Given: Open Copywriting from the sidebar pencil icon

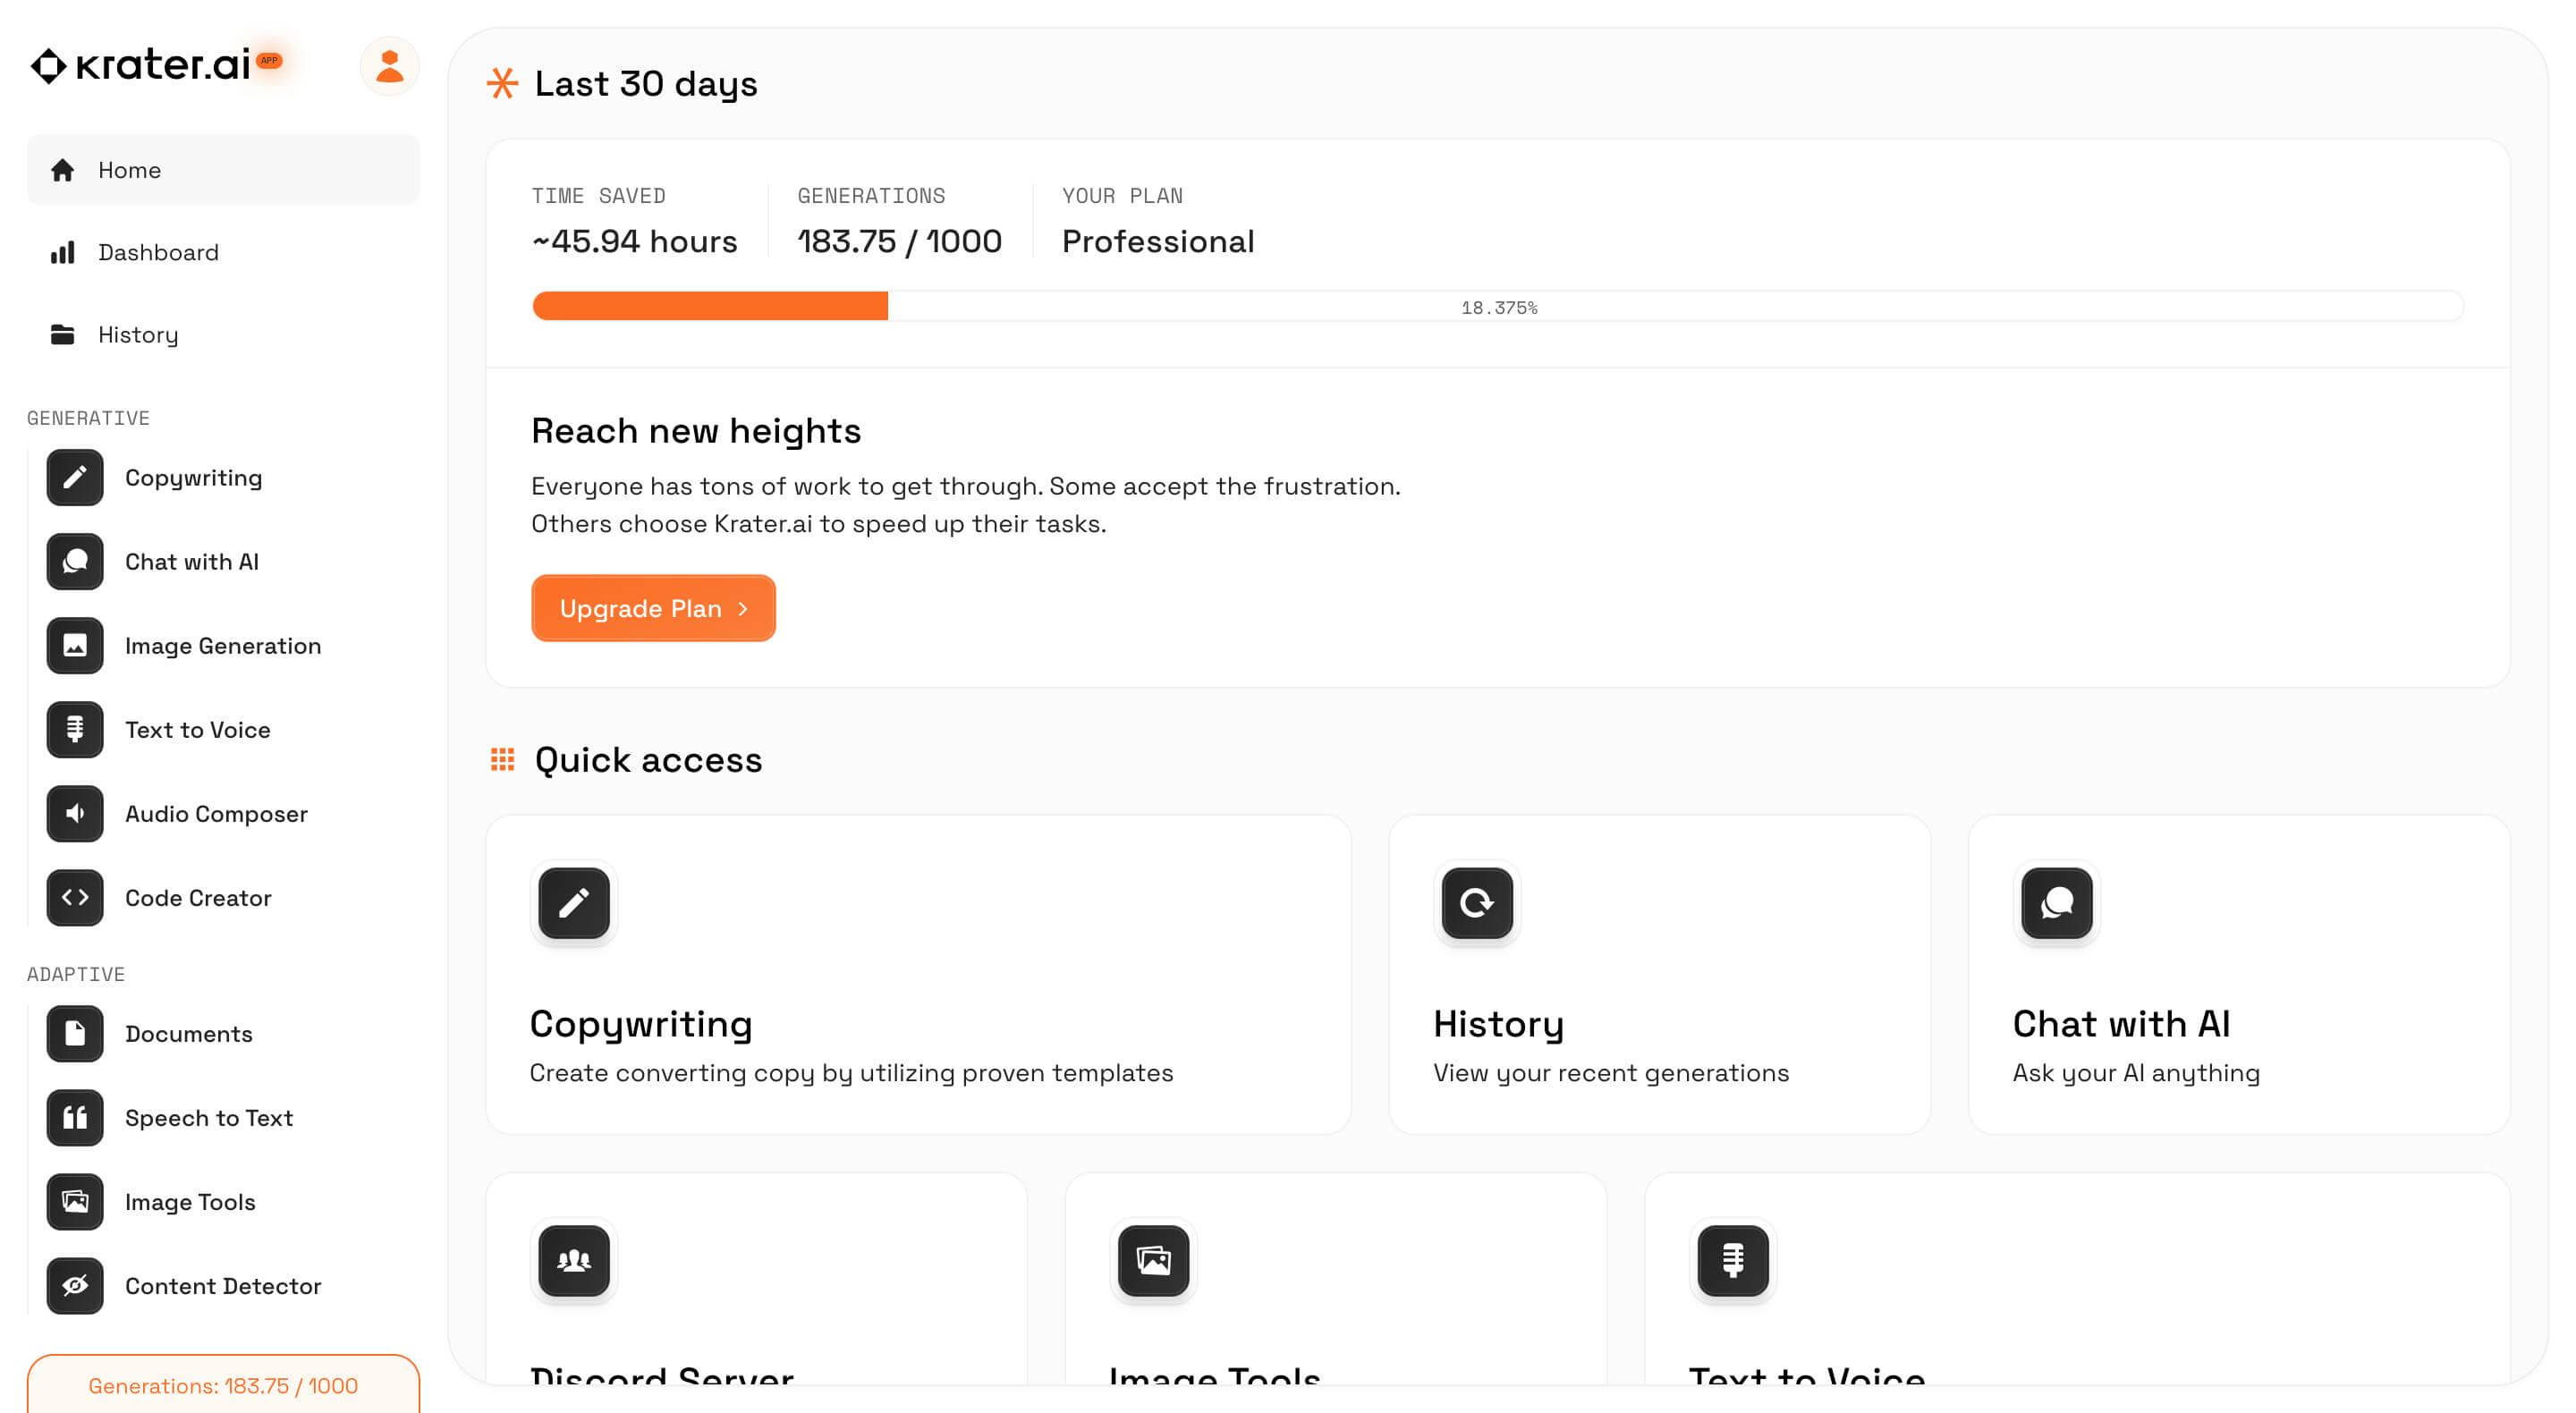Looking at the screenshot, I should 75,478.
